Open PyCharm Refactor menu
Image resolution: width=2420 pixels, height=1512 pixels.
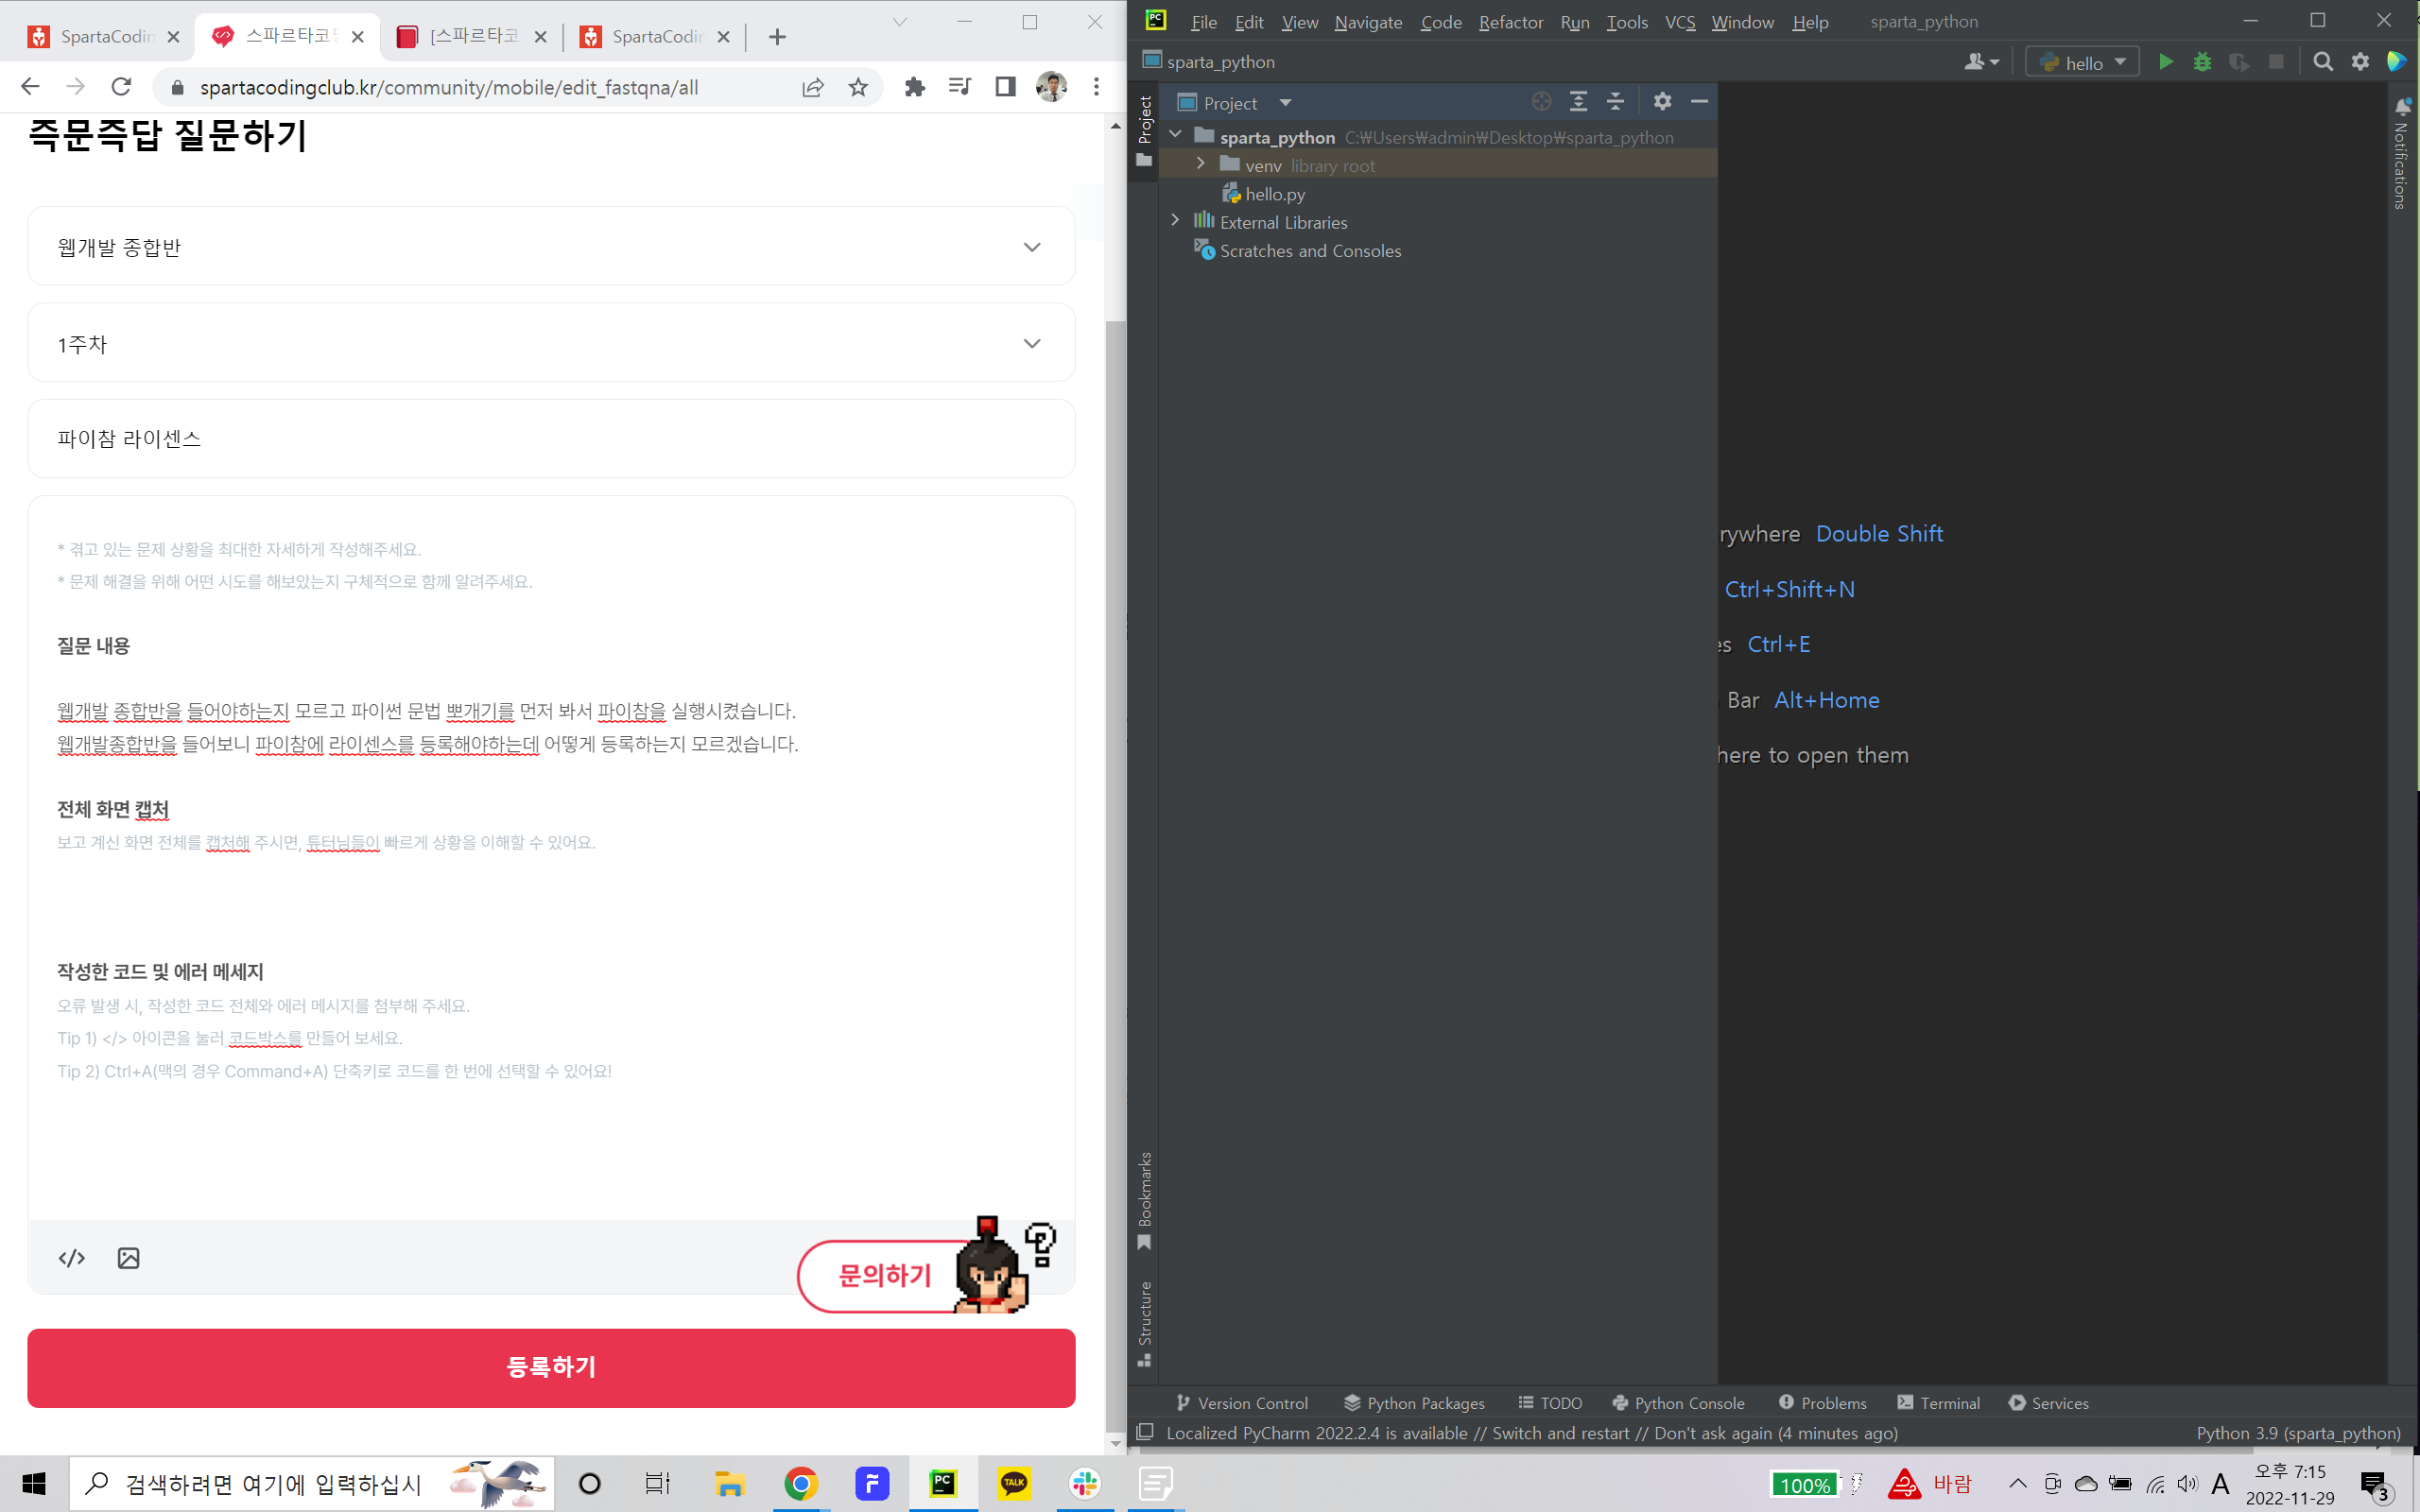point(1510,22)
